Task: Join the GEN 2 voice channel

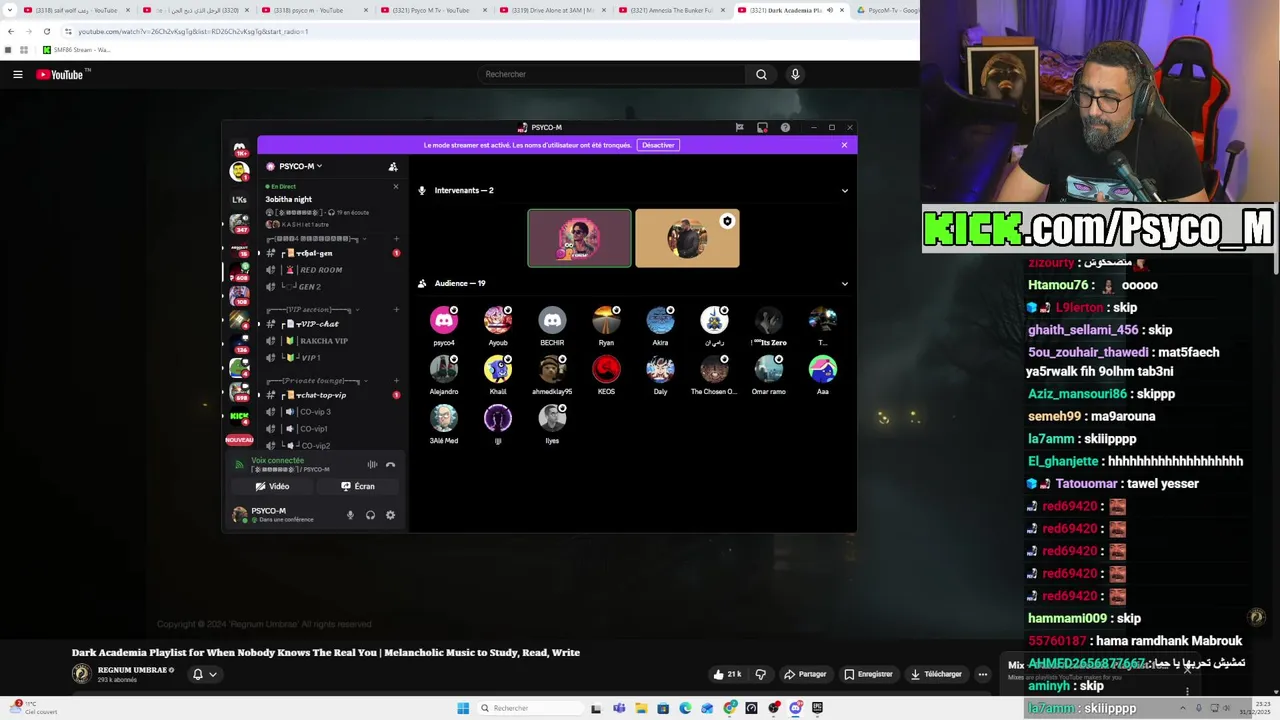Action: [332, 287]
